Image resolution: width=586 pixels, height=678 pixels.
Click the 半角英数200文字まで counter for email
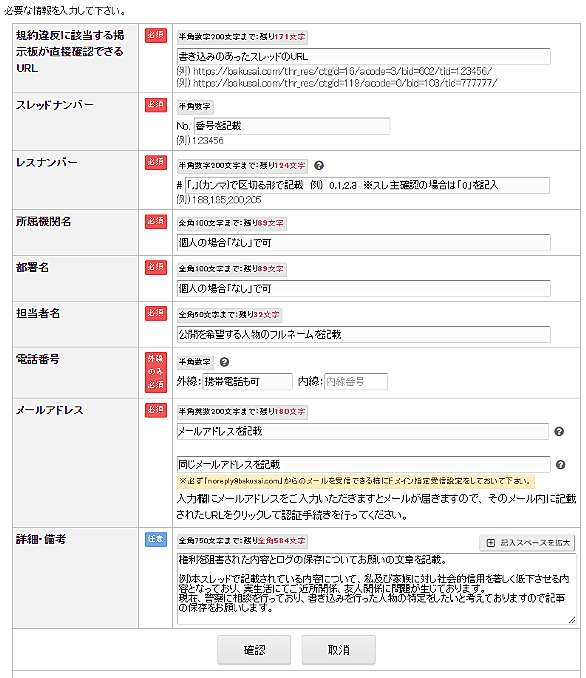point(242,412)
